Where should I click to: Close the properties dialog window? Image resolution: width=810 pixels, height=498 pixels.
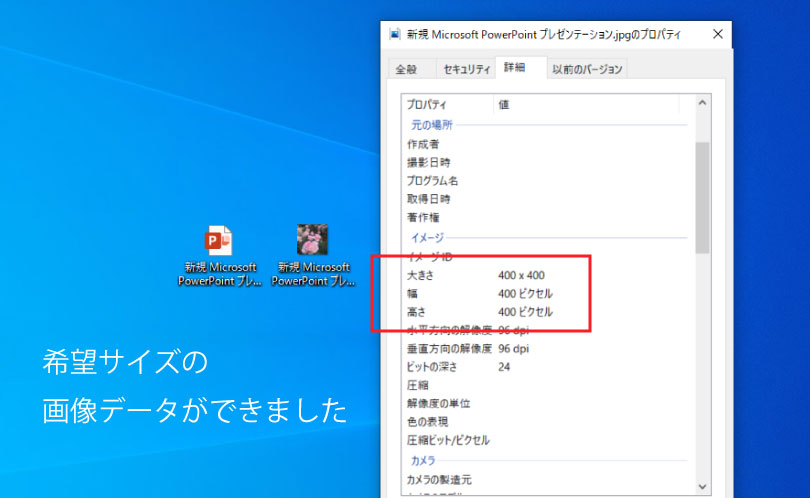(x=717, y=34)
